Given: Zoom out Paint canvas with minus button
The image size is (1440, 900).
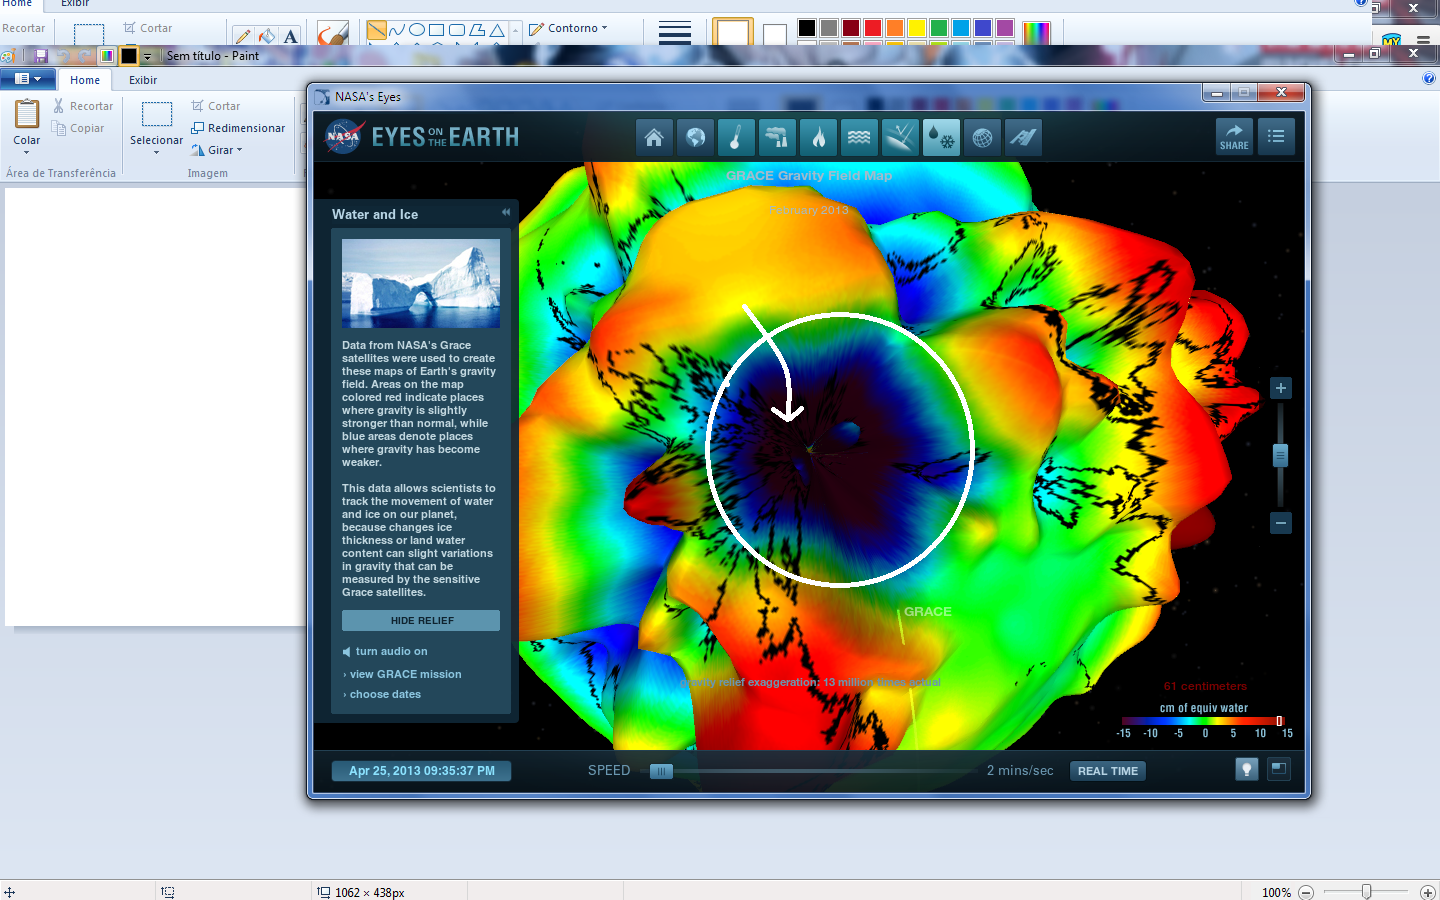Looking at the screenshot, I should point(1306,892).
